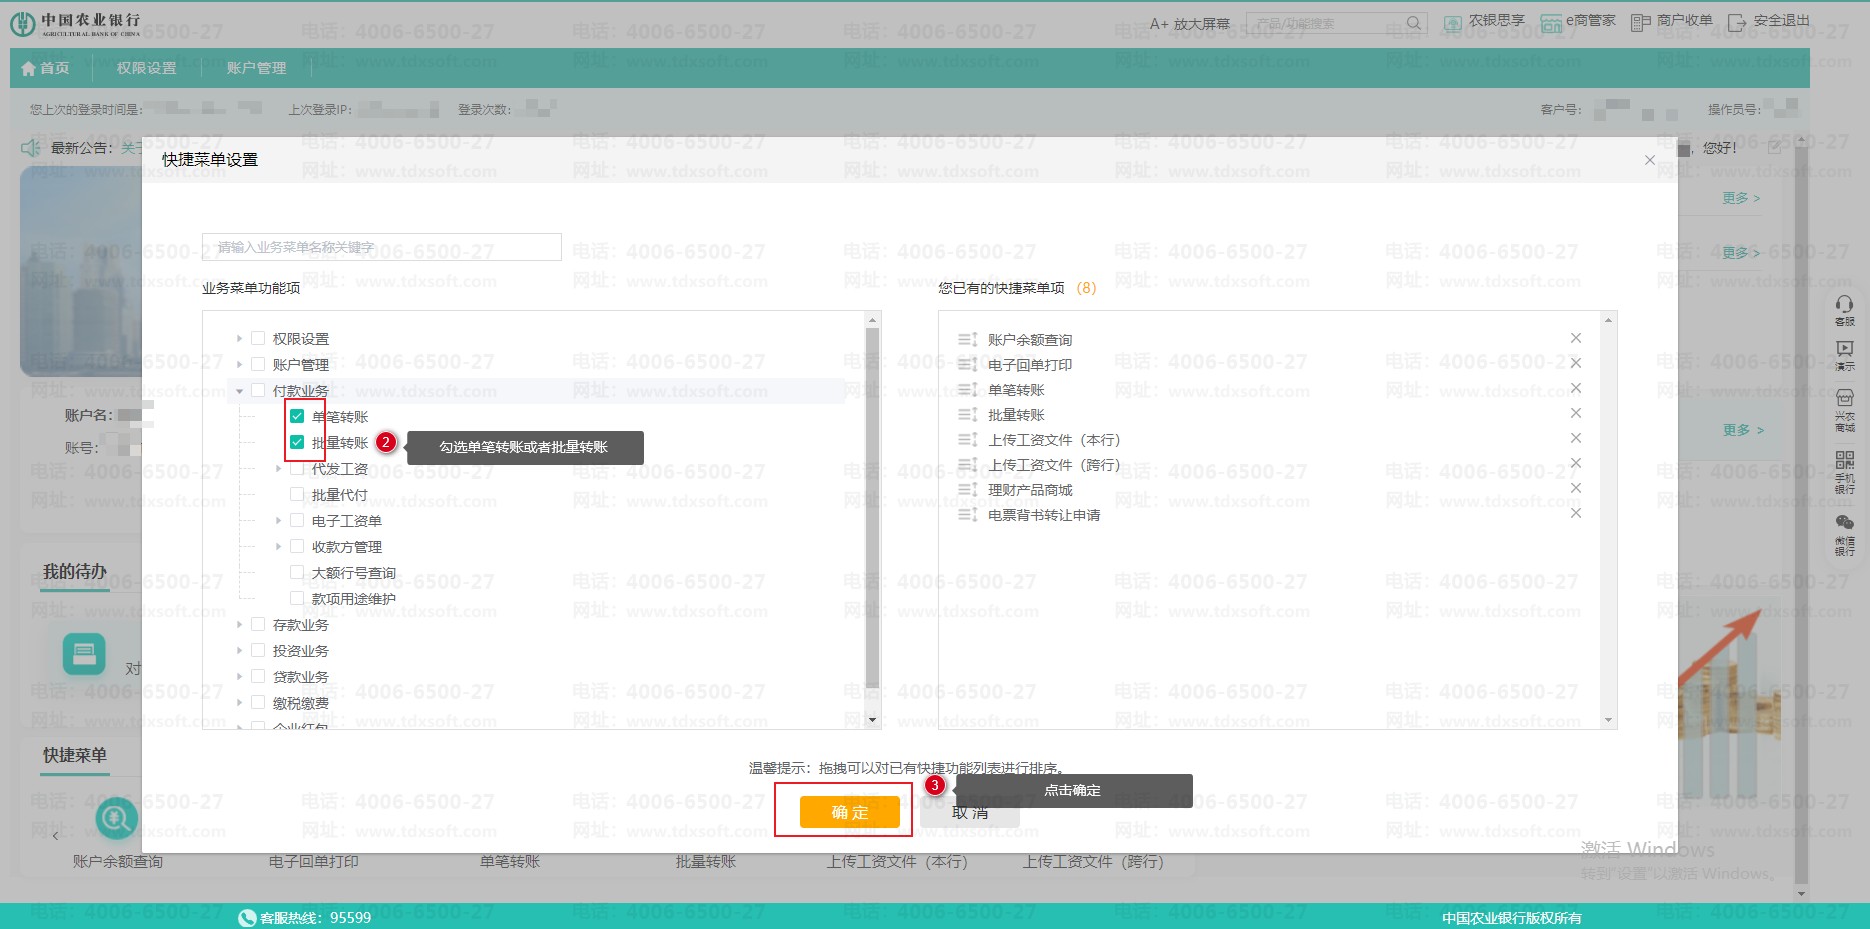The height and width of the screenshot is (929, 1870).
Task: Remove 账户余额查询 from shortcut list
Action: point(1576,338)
